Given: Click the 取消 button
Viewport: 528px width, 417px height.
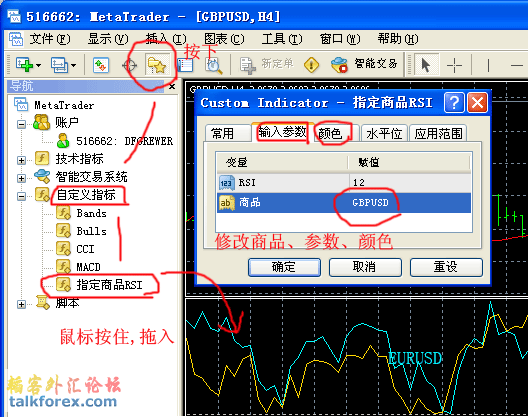Looking at the screenshot, I should tap(365, 267).
